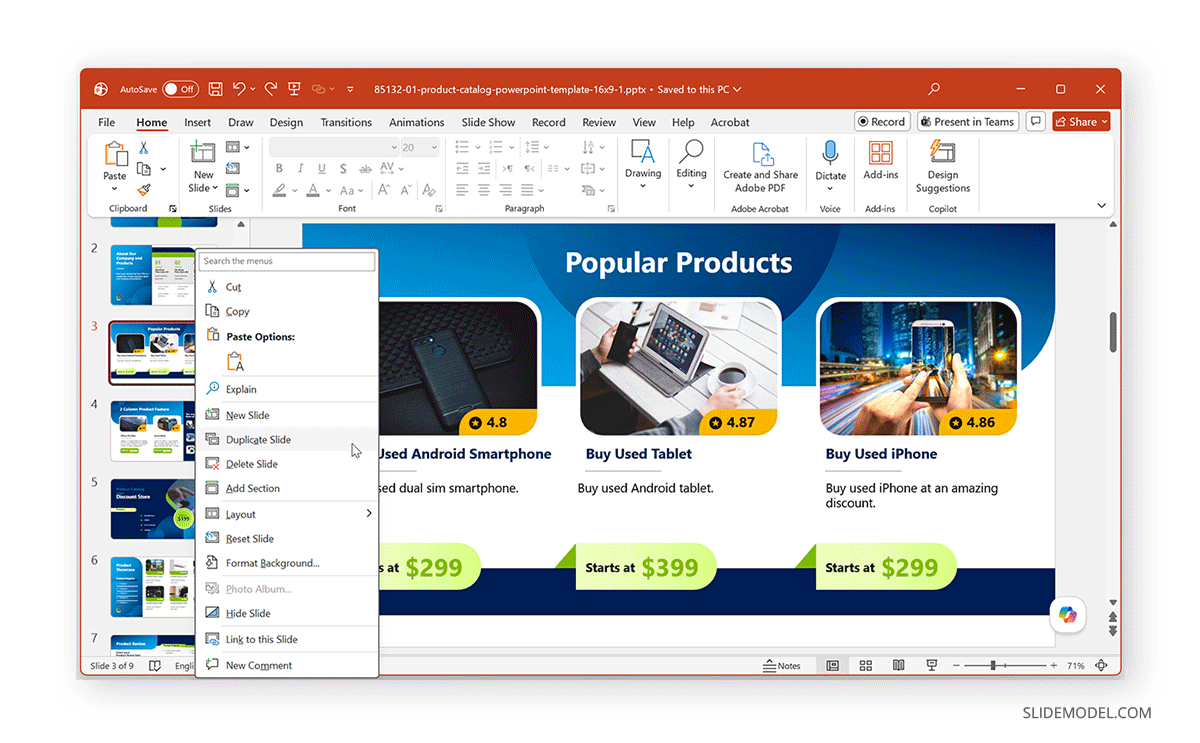1200x743 pixels.
Task: Click Create and Share Adobe PDF
Action: point(761,166)
